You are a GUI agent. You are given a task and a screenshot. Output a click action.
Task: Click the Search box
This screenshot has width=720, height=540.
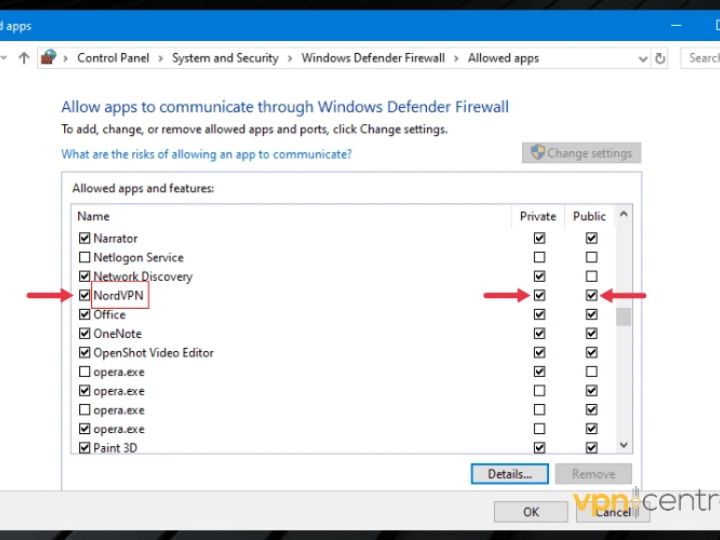tap(700, 58)
